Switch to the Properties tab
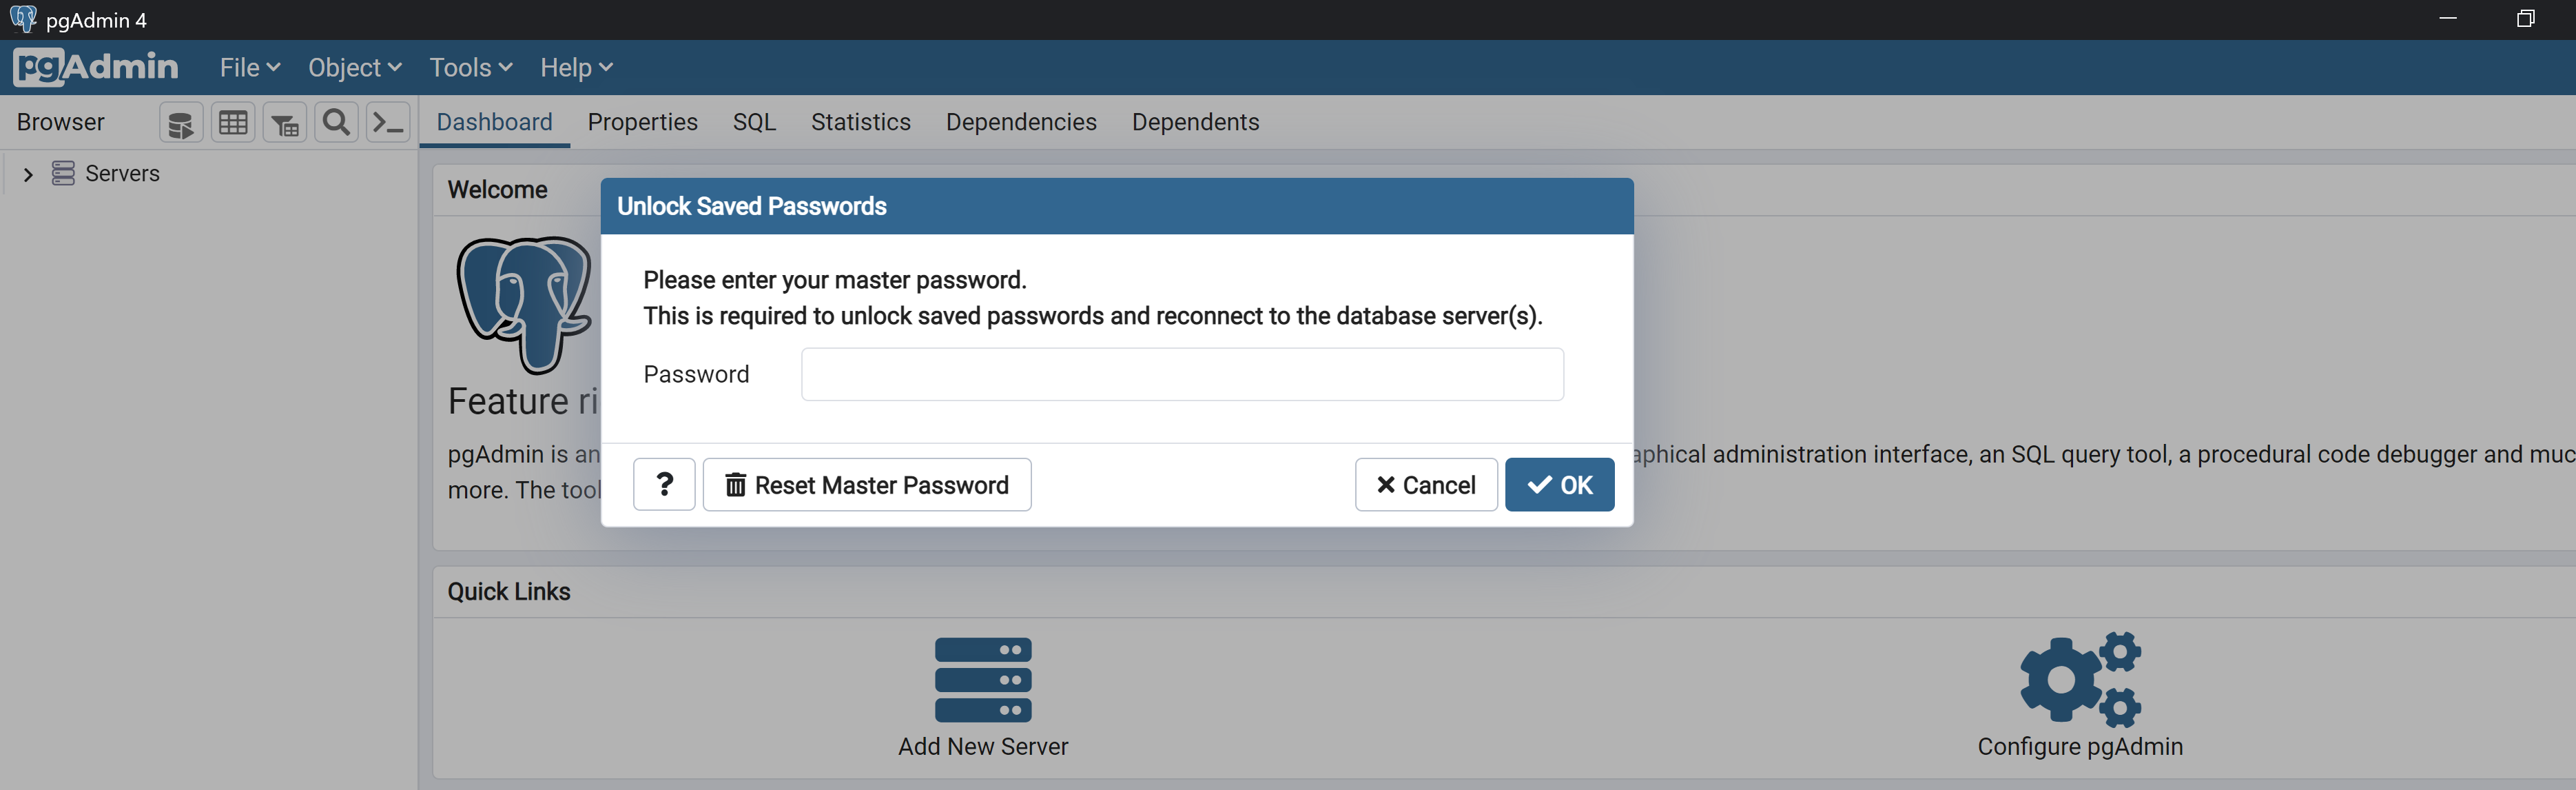 click(643, 122)
